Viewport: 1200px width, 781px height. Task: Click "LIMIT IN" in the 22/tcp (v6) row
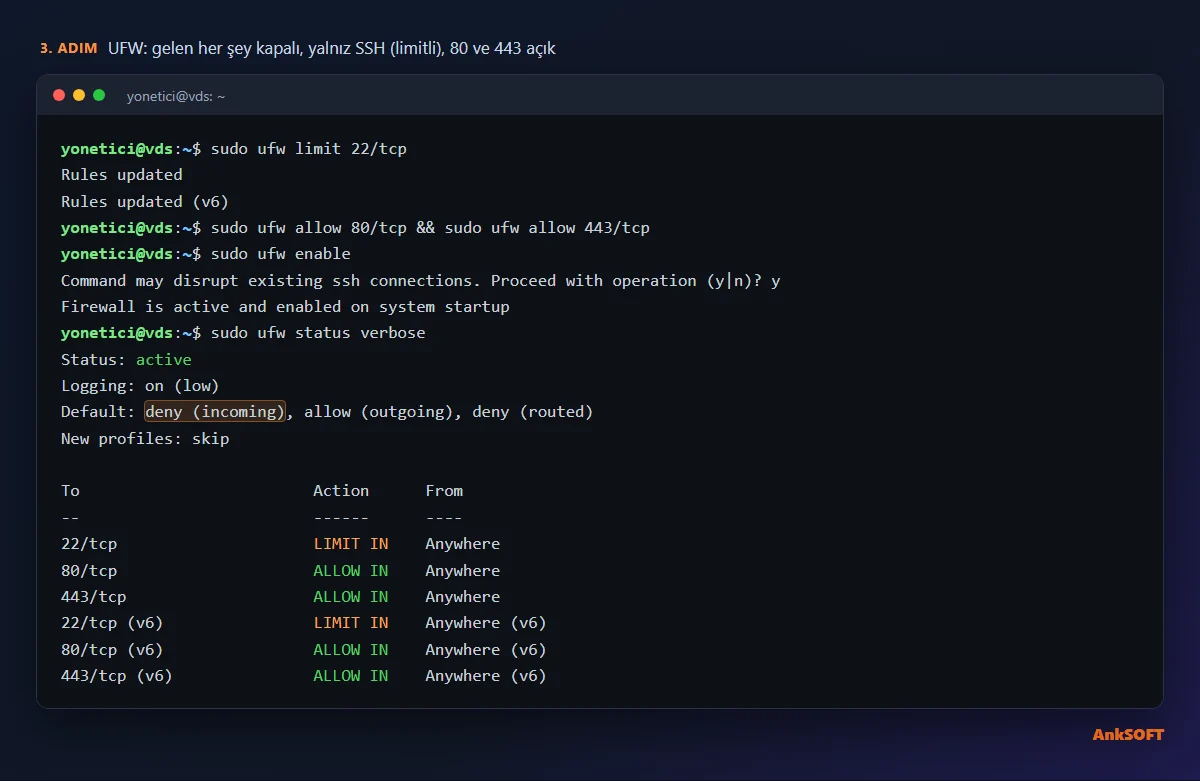pos(351,623)
